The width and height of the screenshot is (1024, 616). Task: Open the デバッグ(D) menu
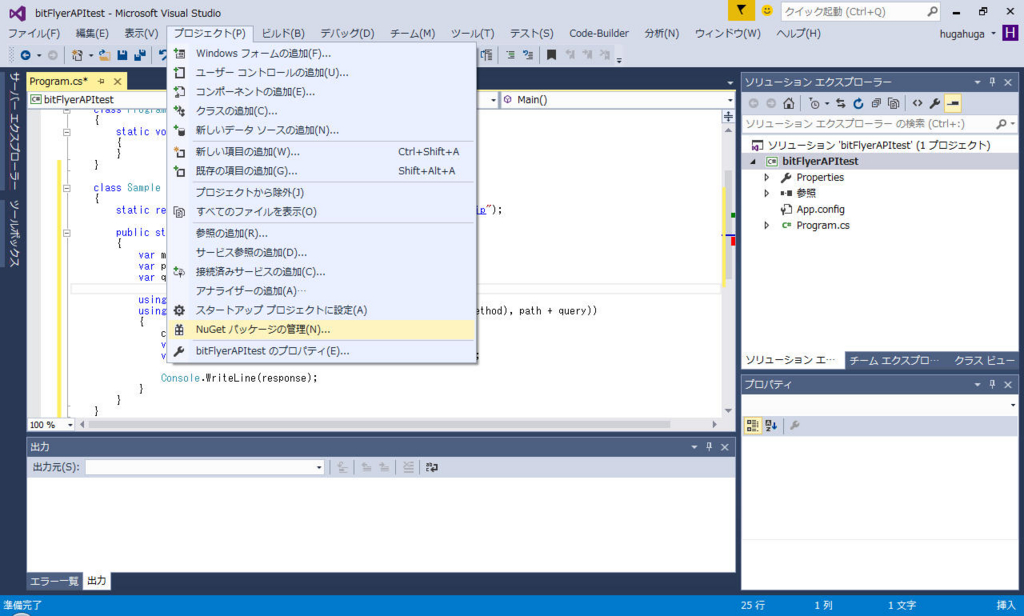pos(347,33)
